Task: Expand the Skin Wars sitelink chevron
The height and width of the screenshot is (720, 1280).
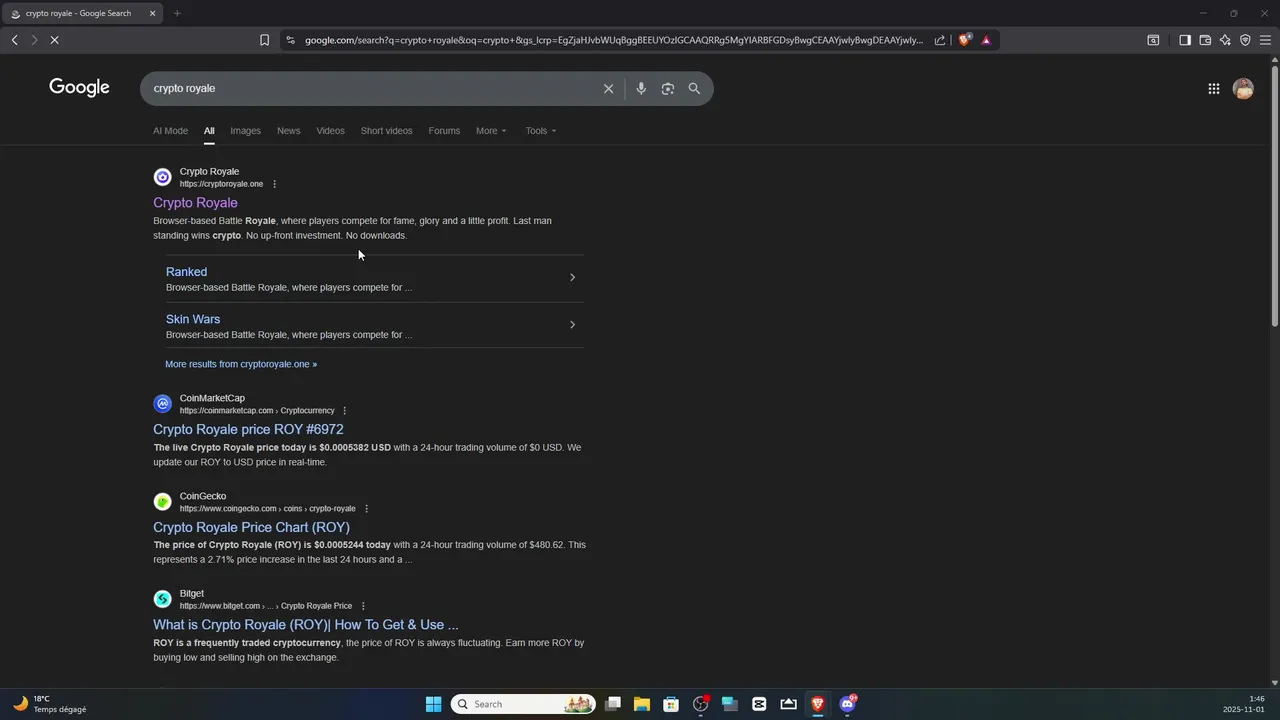Action: point(572,324)
